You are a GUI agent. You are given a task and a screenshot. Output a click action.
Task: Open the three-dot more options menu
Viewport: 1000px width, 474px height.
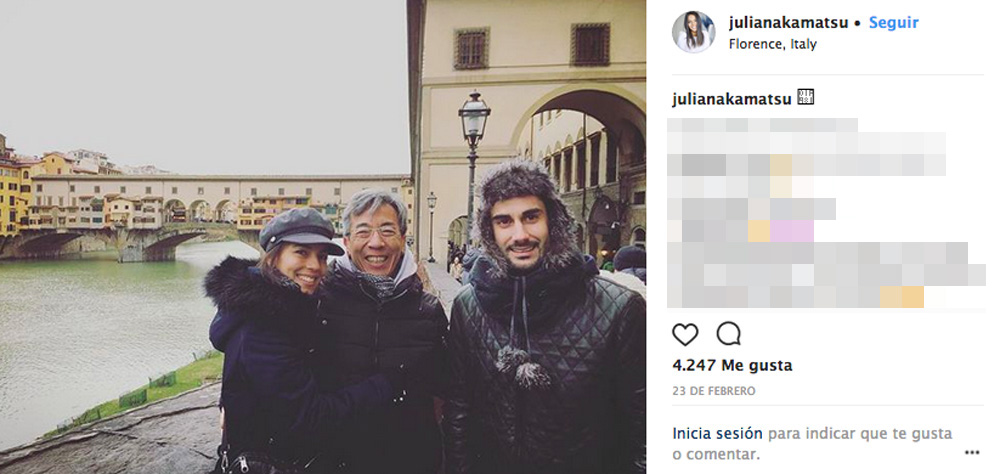(971, 453)
